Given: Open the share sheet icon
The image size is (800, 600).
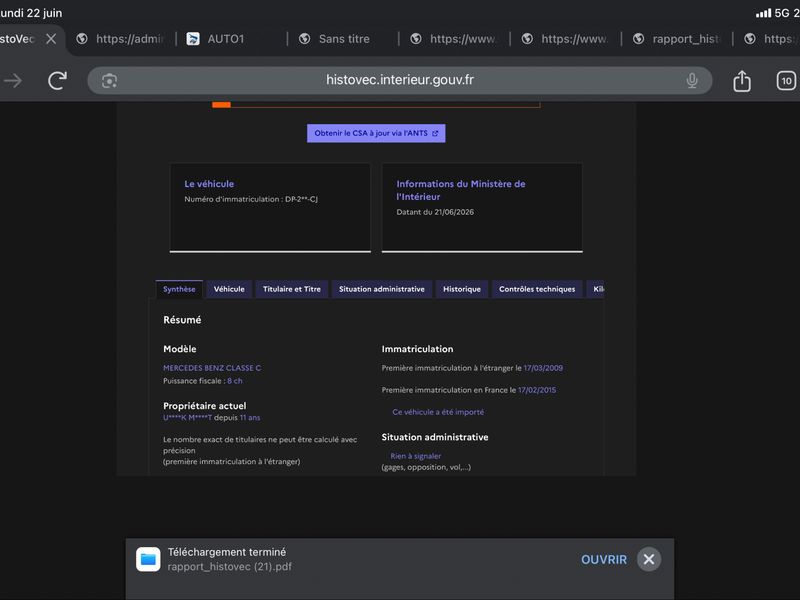Looking at the screenshot, I should click(x=742, y=81).
